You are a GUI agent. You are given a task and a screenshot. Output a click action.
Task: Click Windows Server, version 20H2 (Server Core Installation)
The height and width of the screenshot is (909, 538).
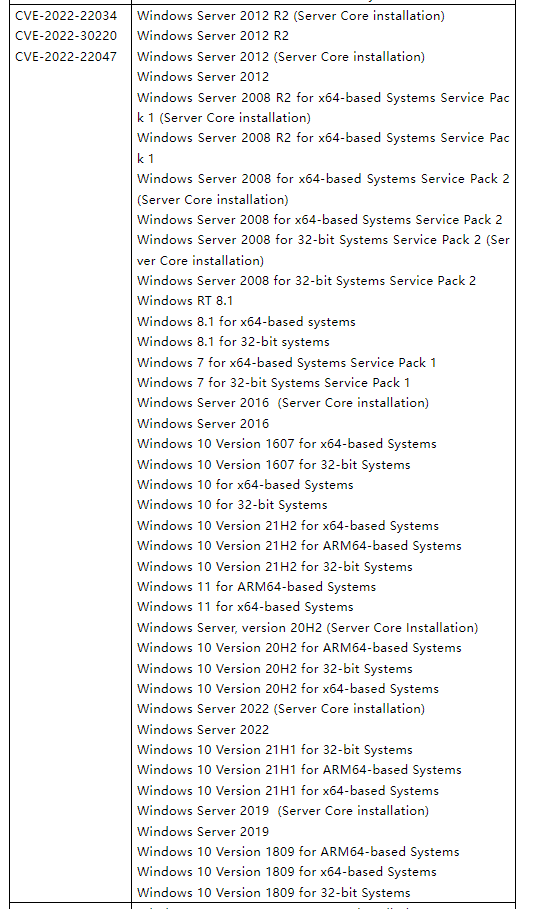(307, 628)
